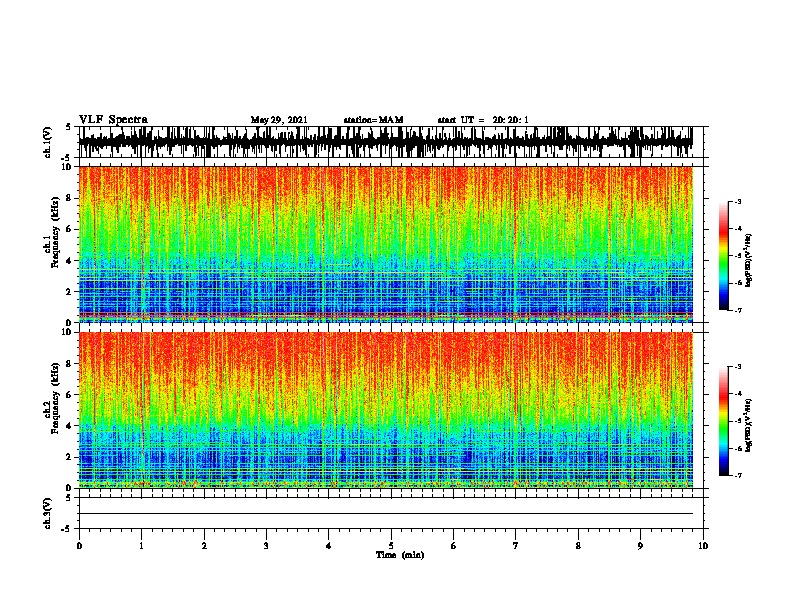Click the "ch.1(V)" waveform axis label
The height and width of the screenshot is (612, 792).
pos(47,142)
